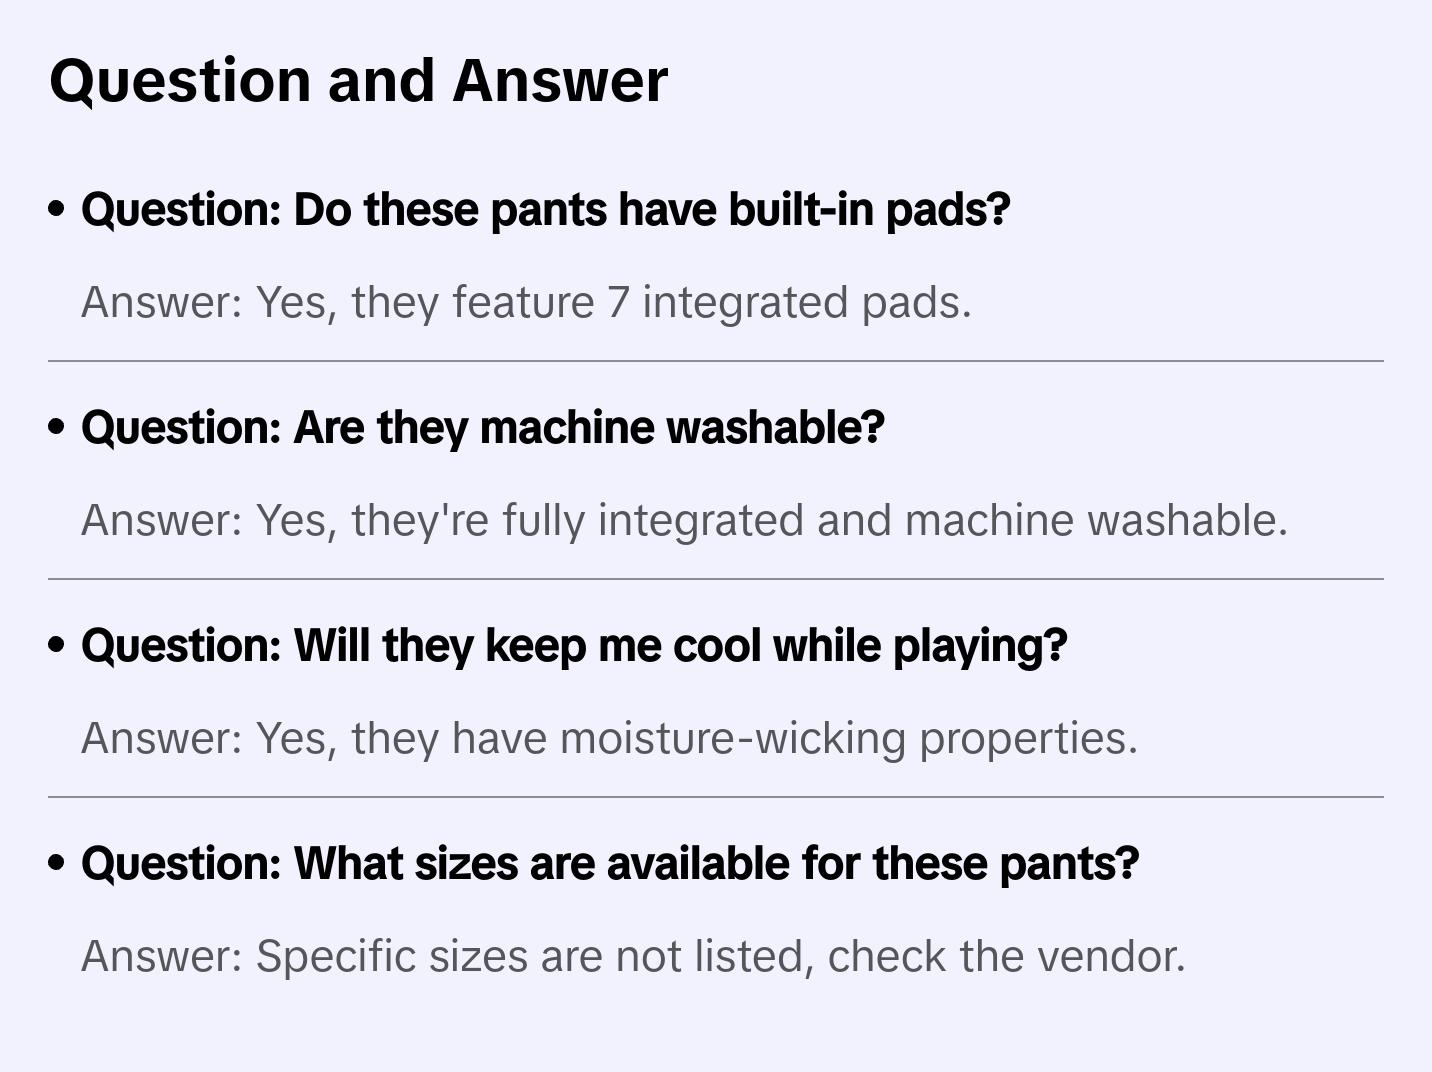Screen dimensions: 1432x1072
Task: Click the bullet beside the sizes question
Action: [57, 864]
